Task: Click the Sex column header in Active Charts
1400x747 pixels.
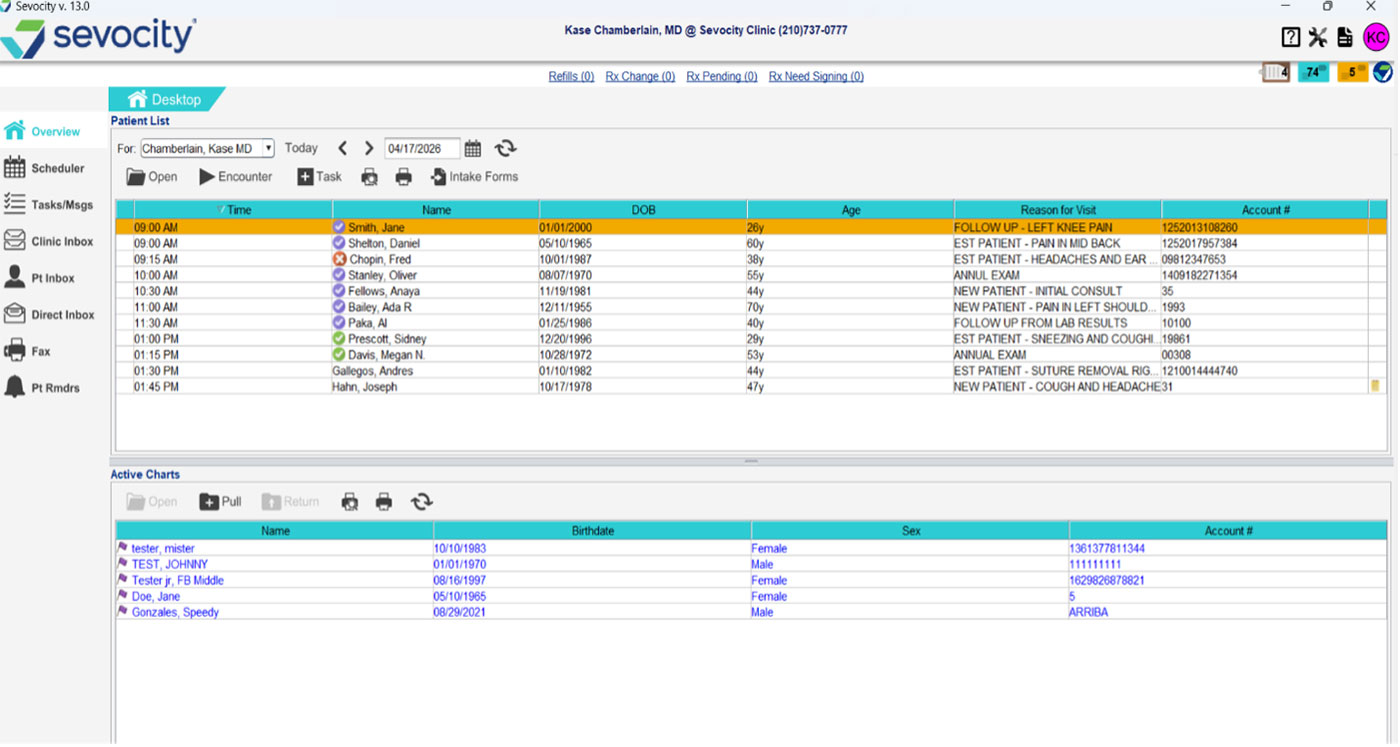Action: click(910, 531)
